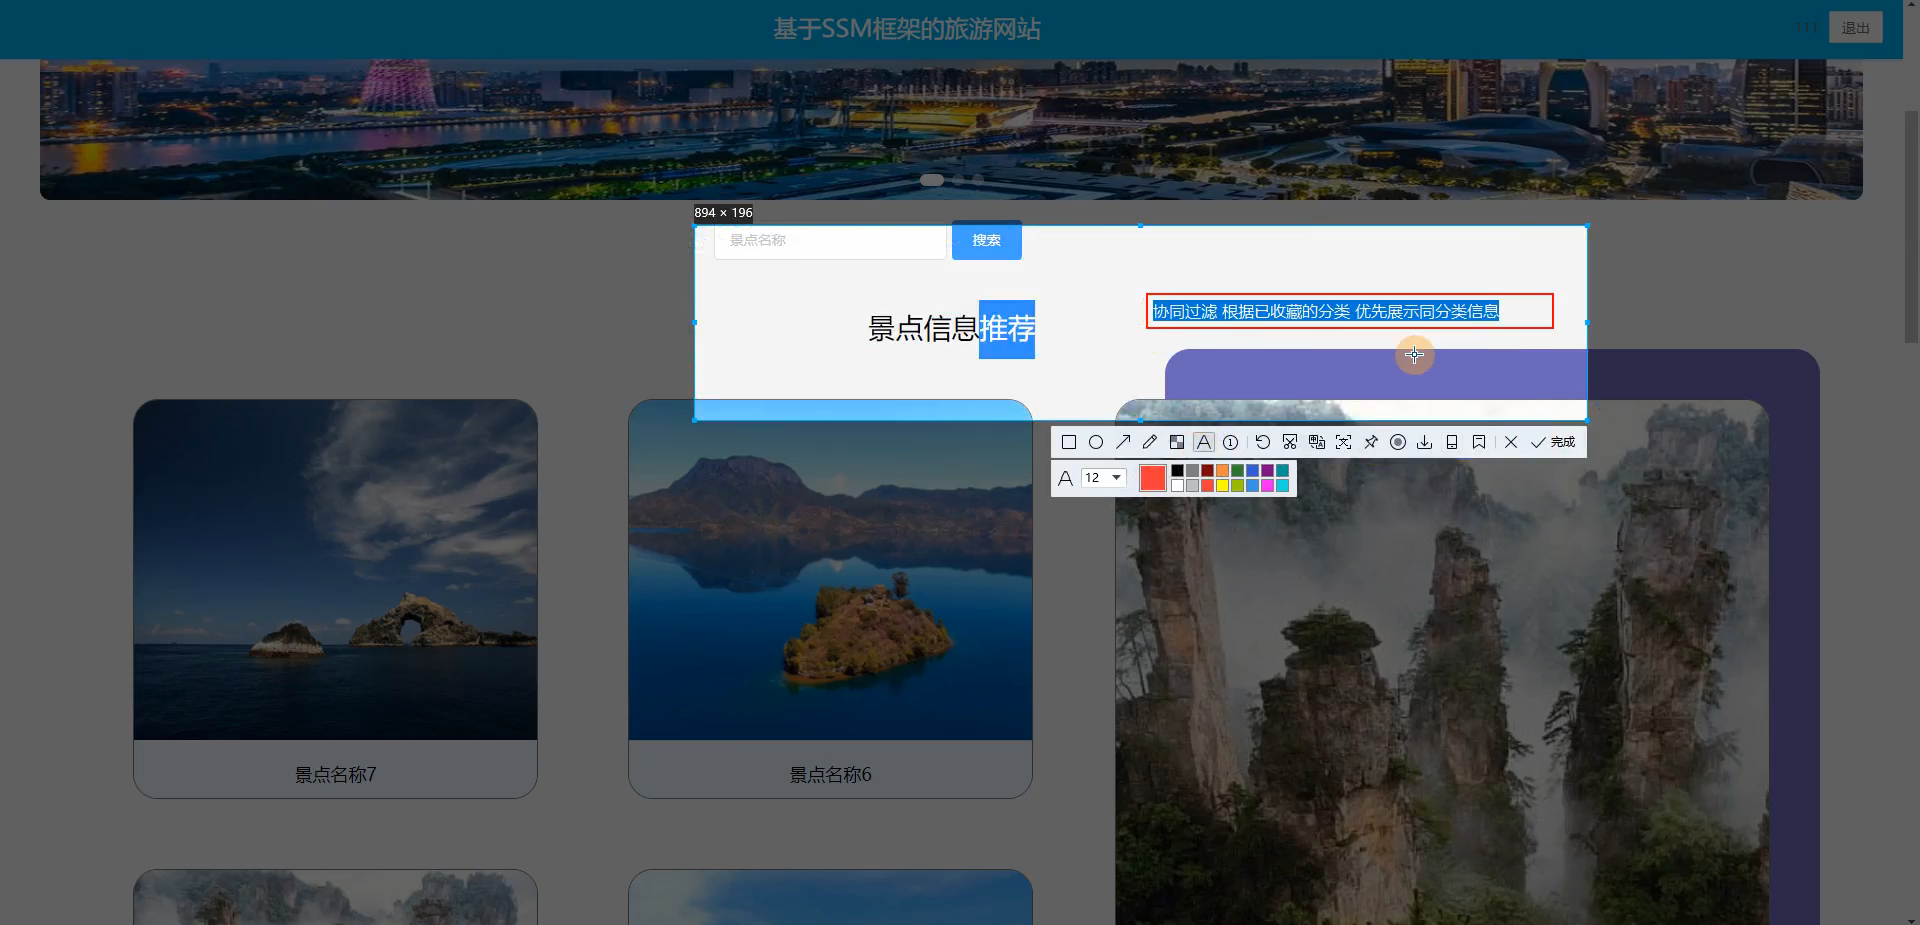Open the 景点名称7 card image
This screenshot has height=925, width=1920.
tap(335, 570)
